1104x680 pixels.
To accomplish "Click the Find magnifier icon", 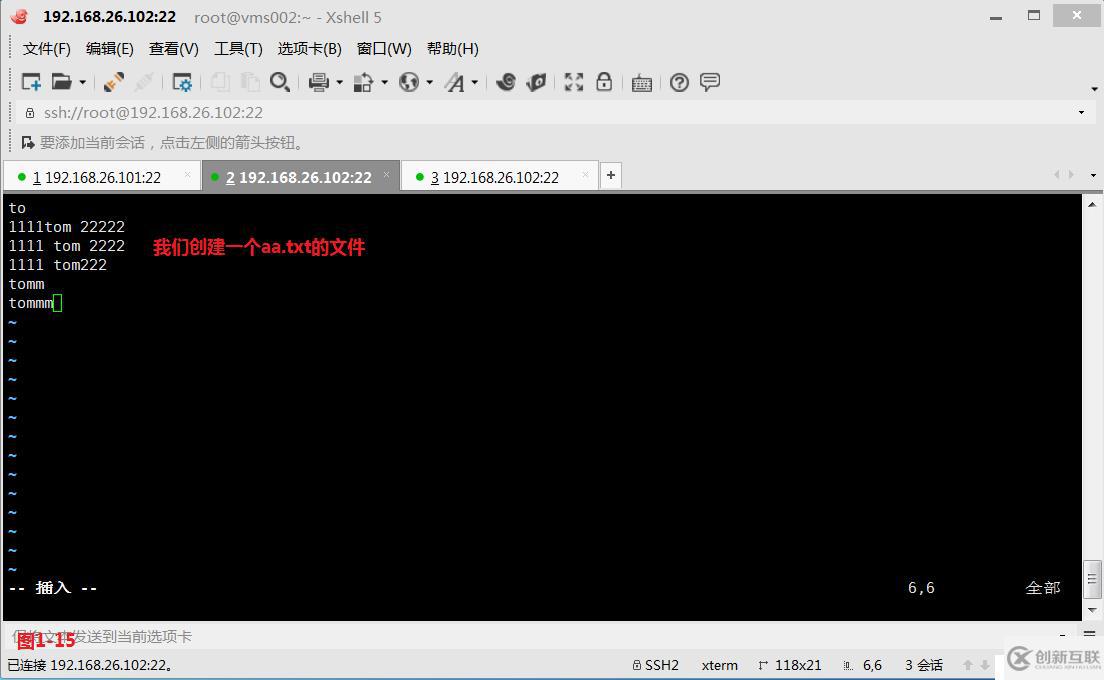I will click(x=280, y=82).
